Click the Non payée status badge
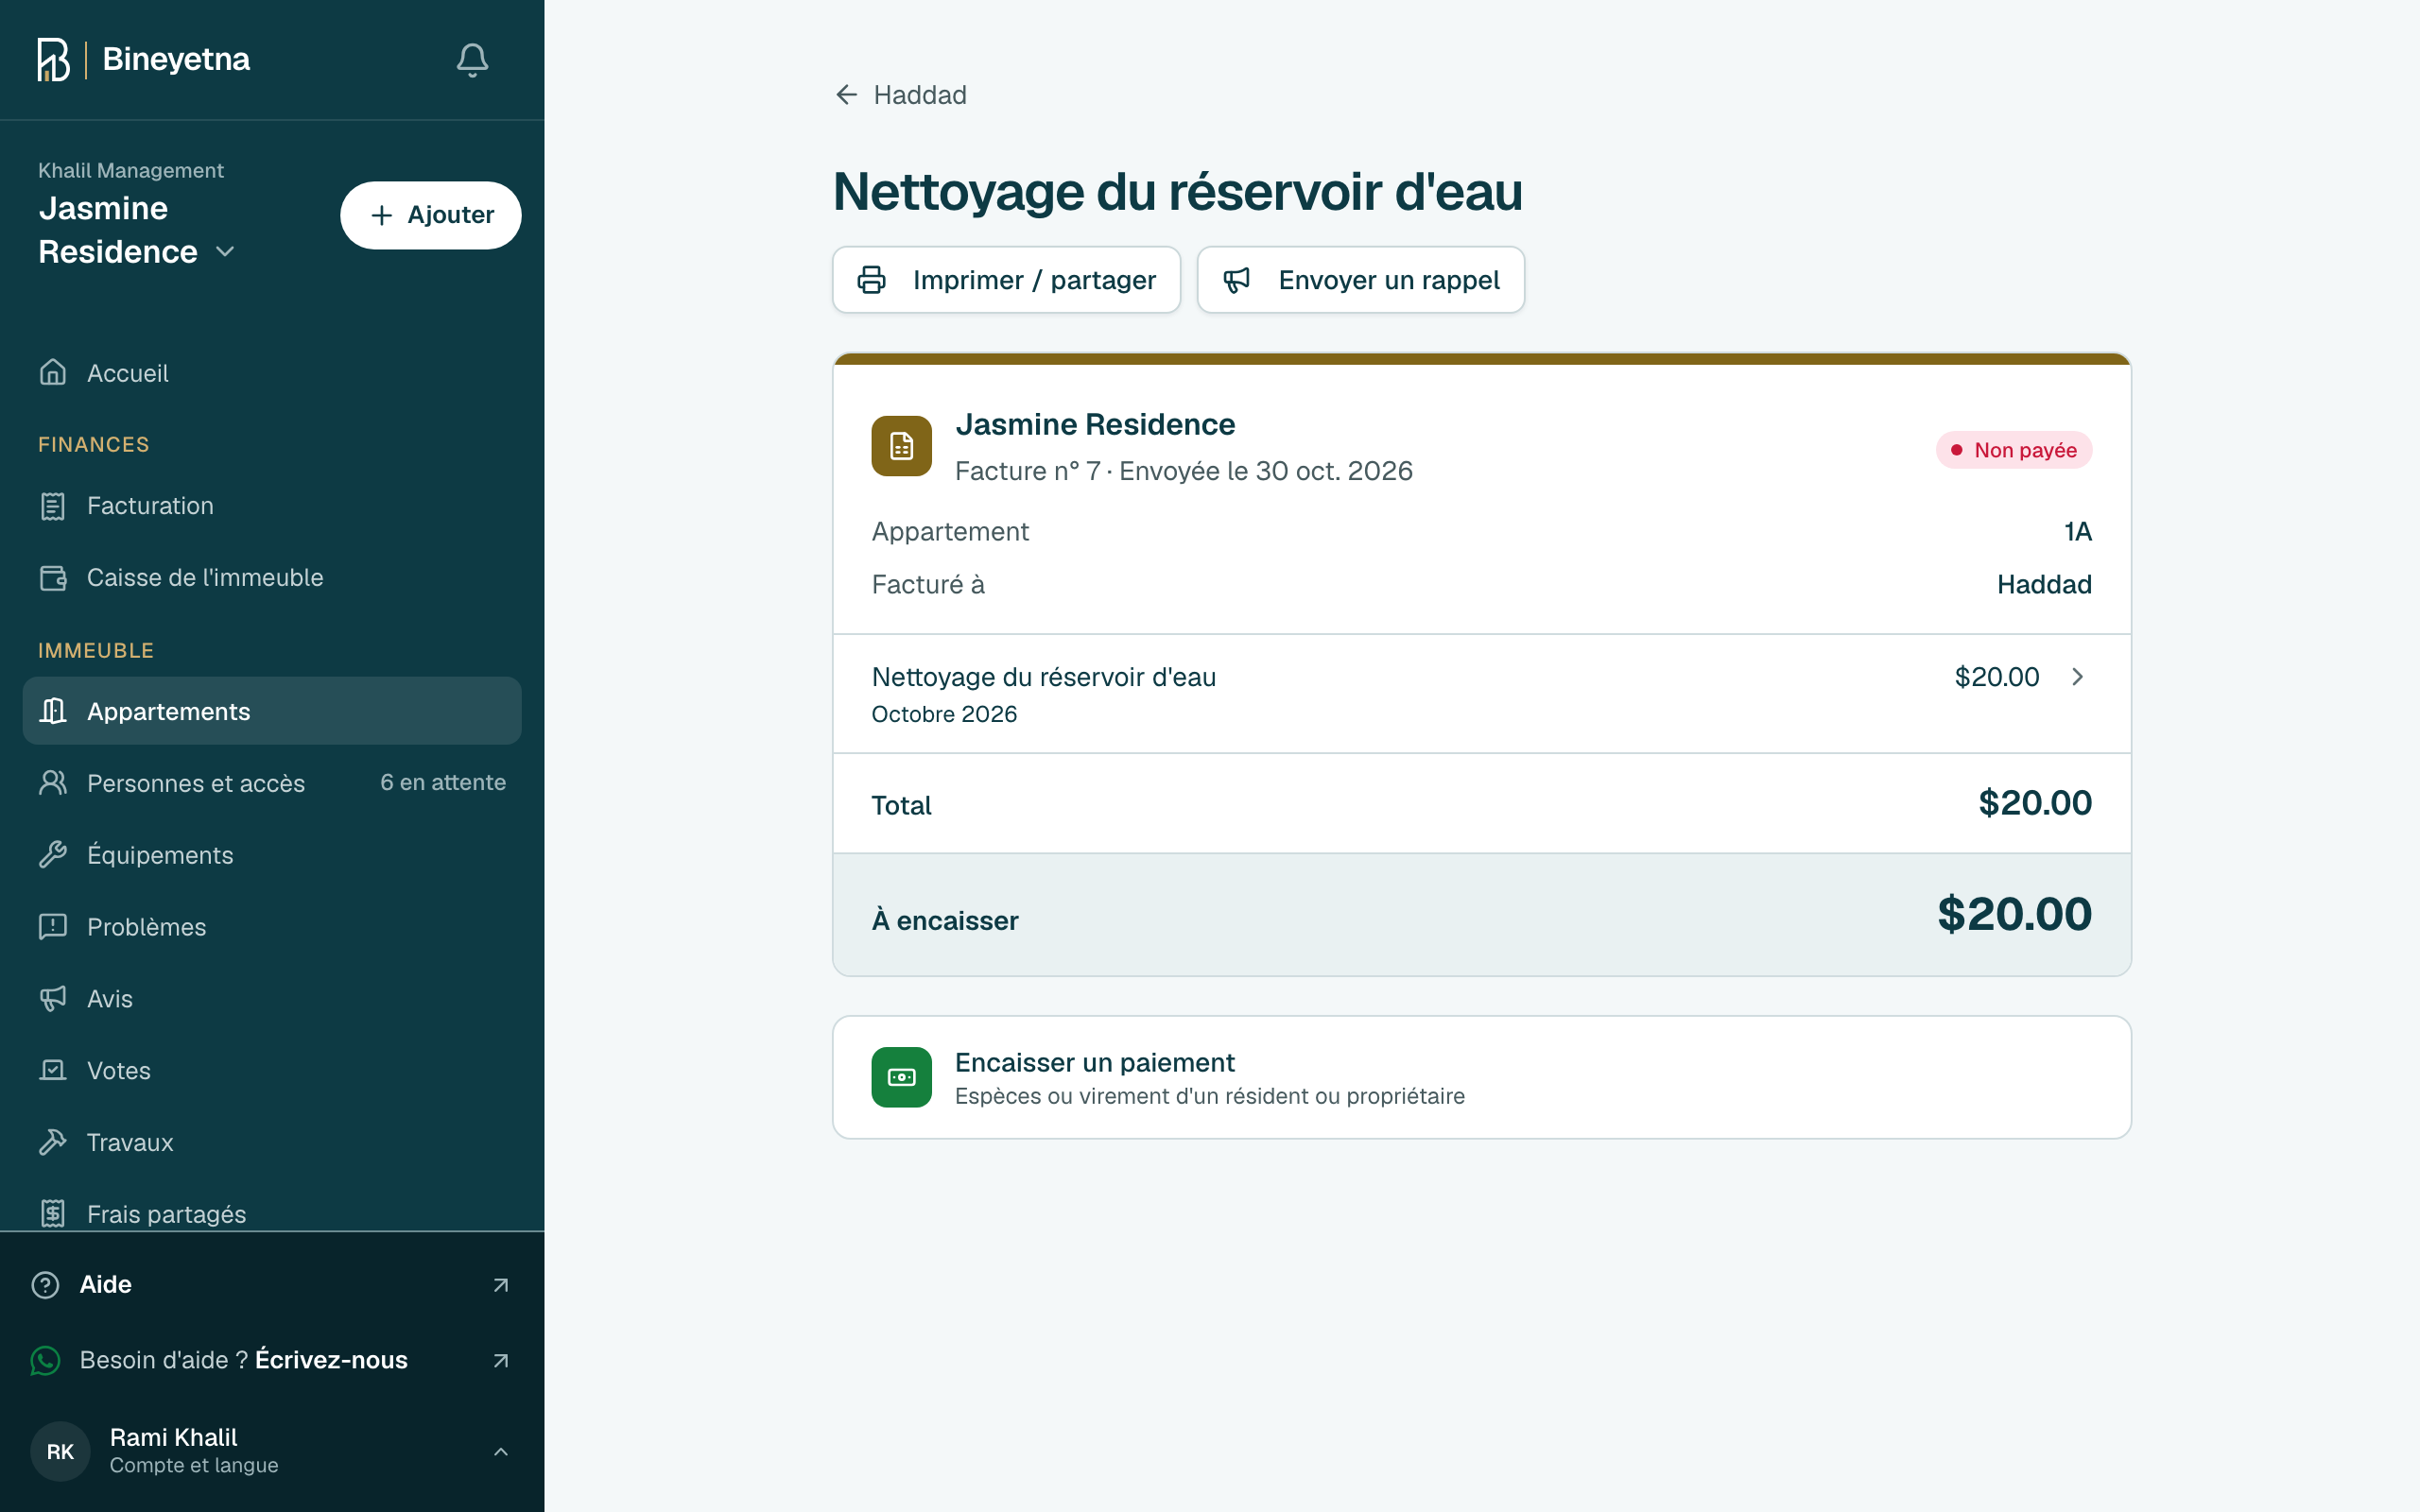 point(2013,450)
